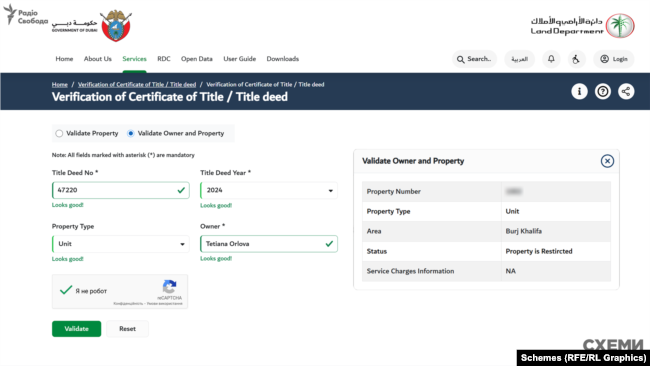
Task: Click the magnifier icon in Search
Action: pos(461,59)
